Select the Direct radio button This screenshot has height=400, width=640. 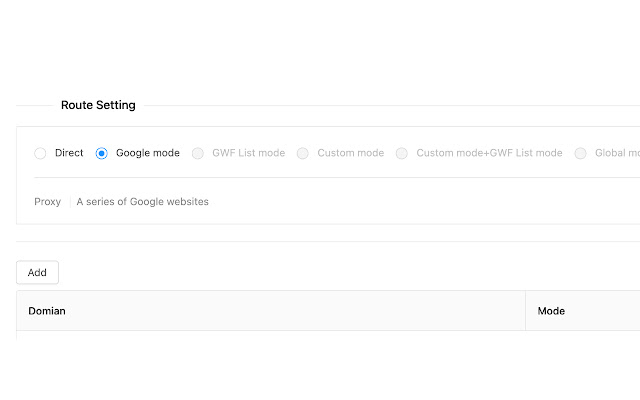tap(40, 153)
